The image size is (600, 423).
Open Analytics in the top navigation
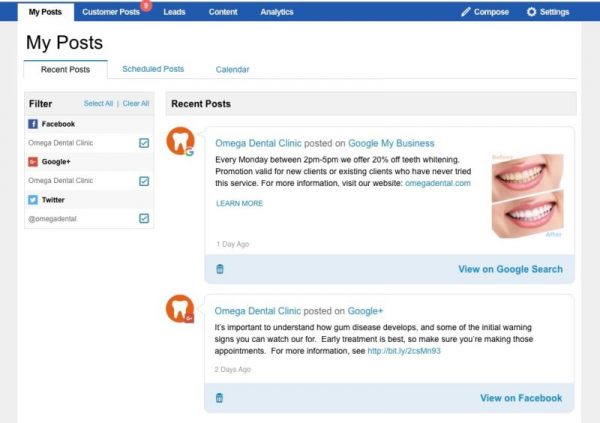point(277,12)
